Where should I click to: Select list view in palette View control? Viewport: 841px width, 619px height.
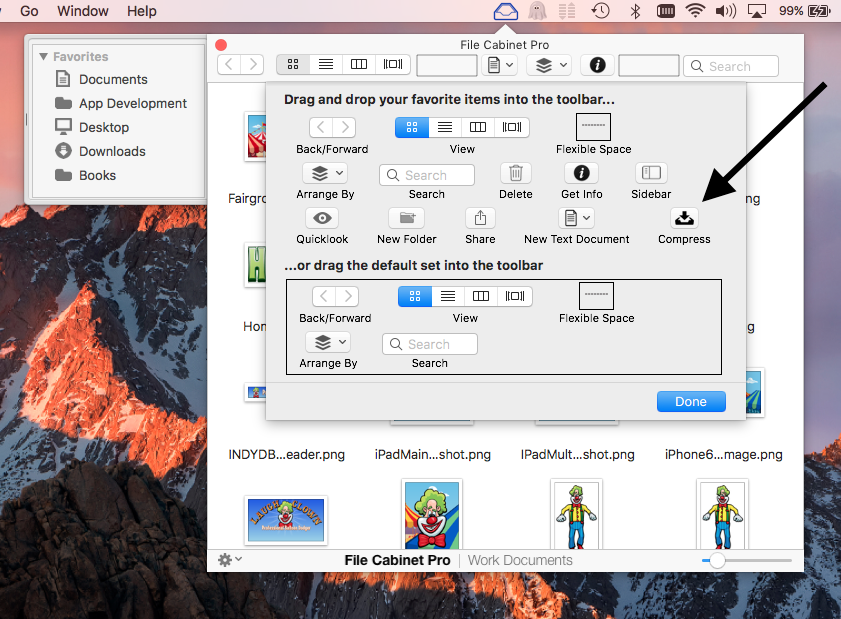coord(445,127)
